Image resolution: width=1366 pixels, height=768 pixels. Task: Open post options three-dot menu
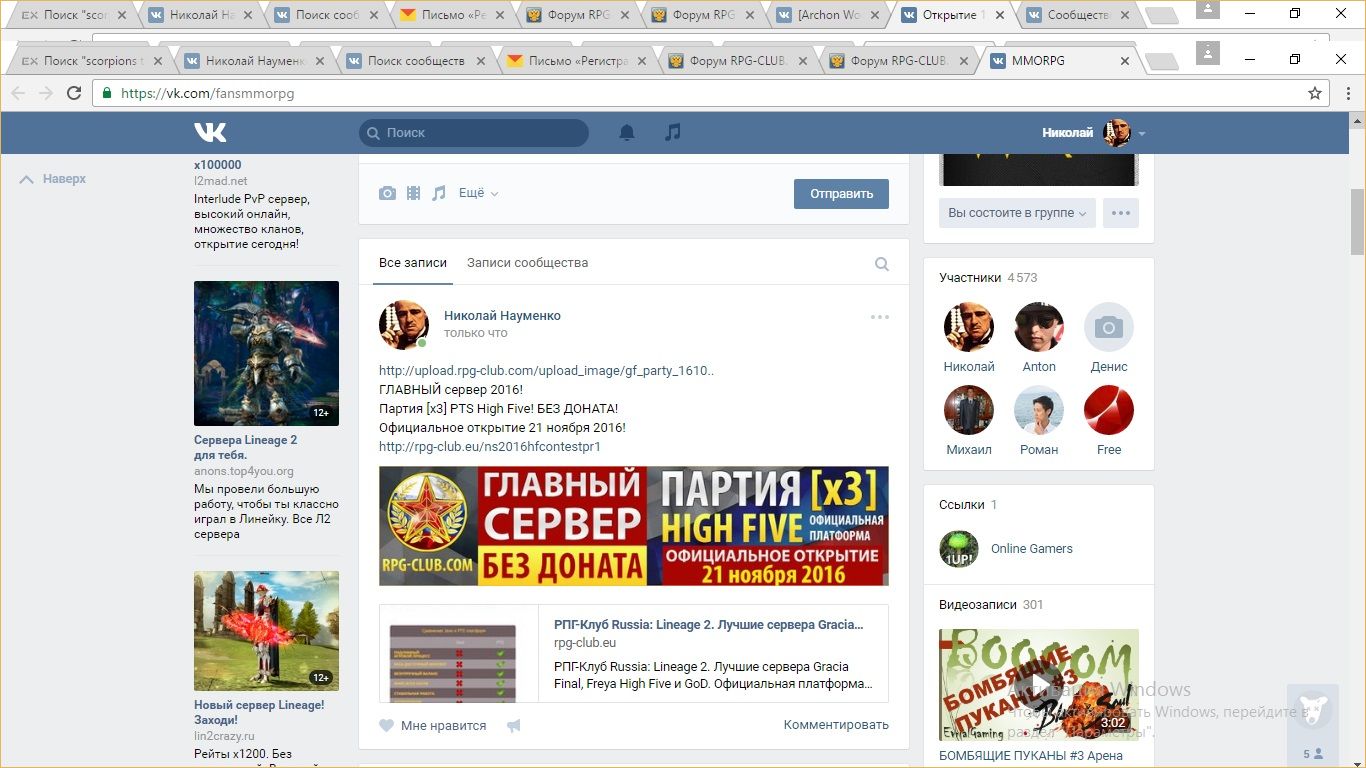[x=879, y=317]
